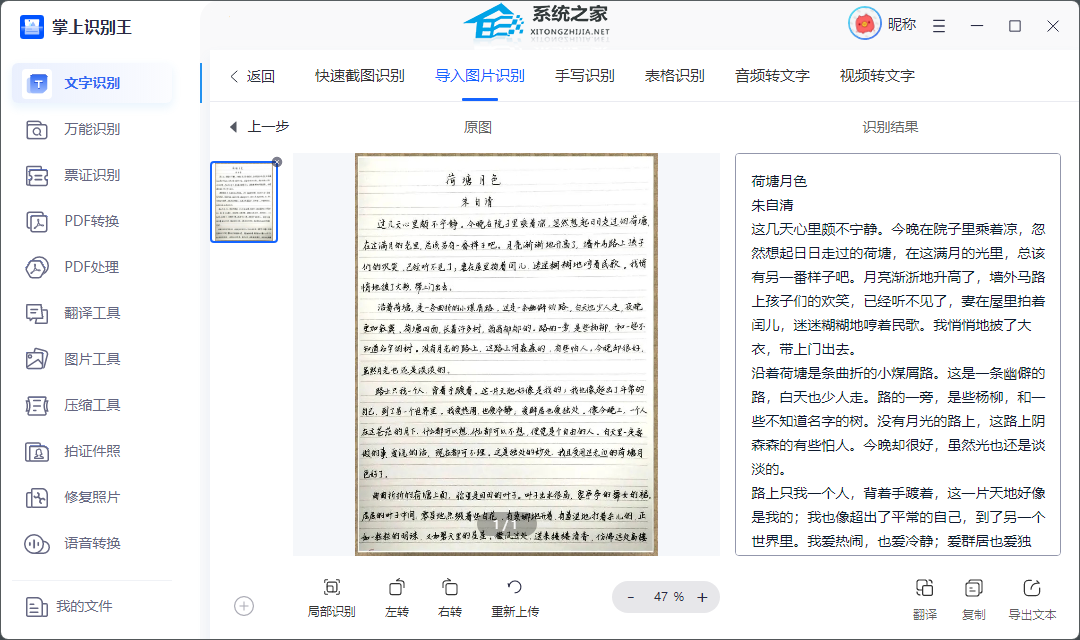Increase zoom with the plus button
Screen dimensions: 1080x640
[702, 597]
